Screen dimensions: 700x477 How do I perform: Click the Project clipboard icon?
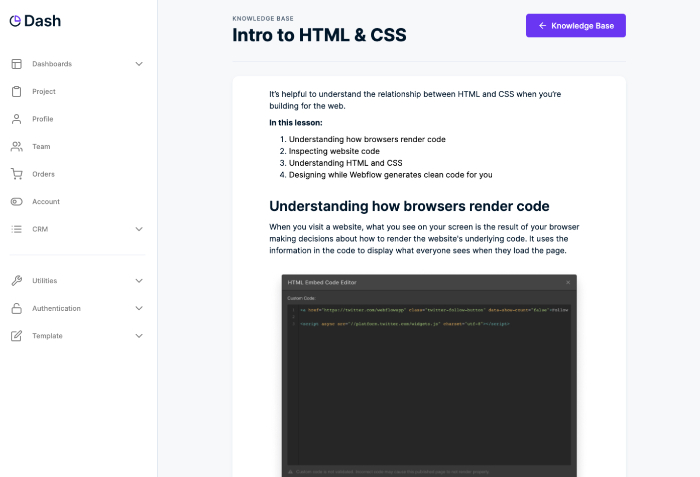click(17, 92)
